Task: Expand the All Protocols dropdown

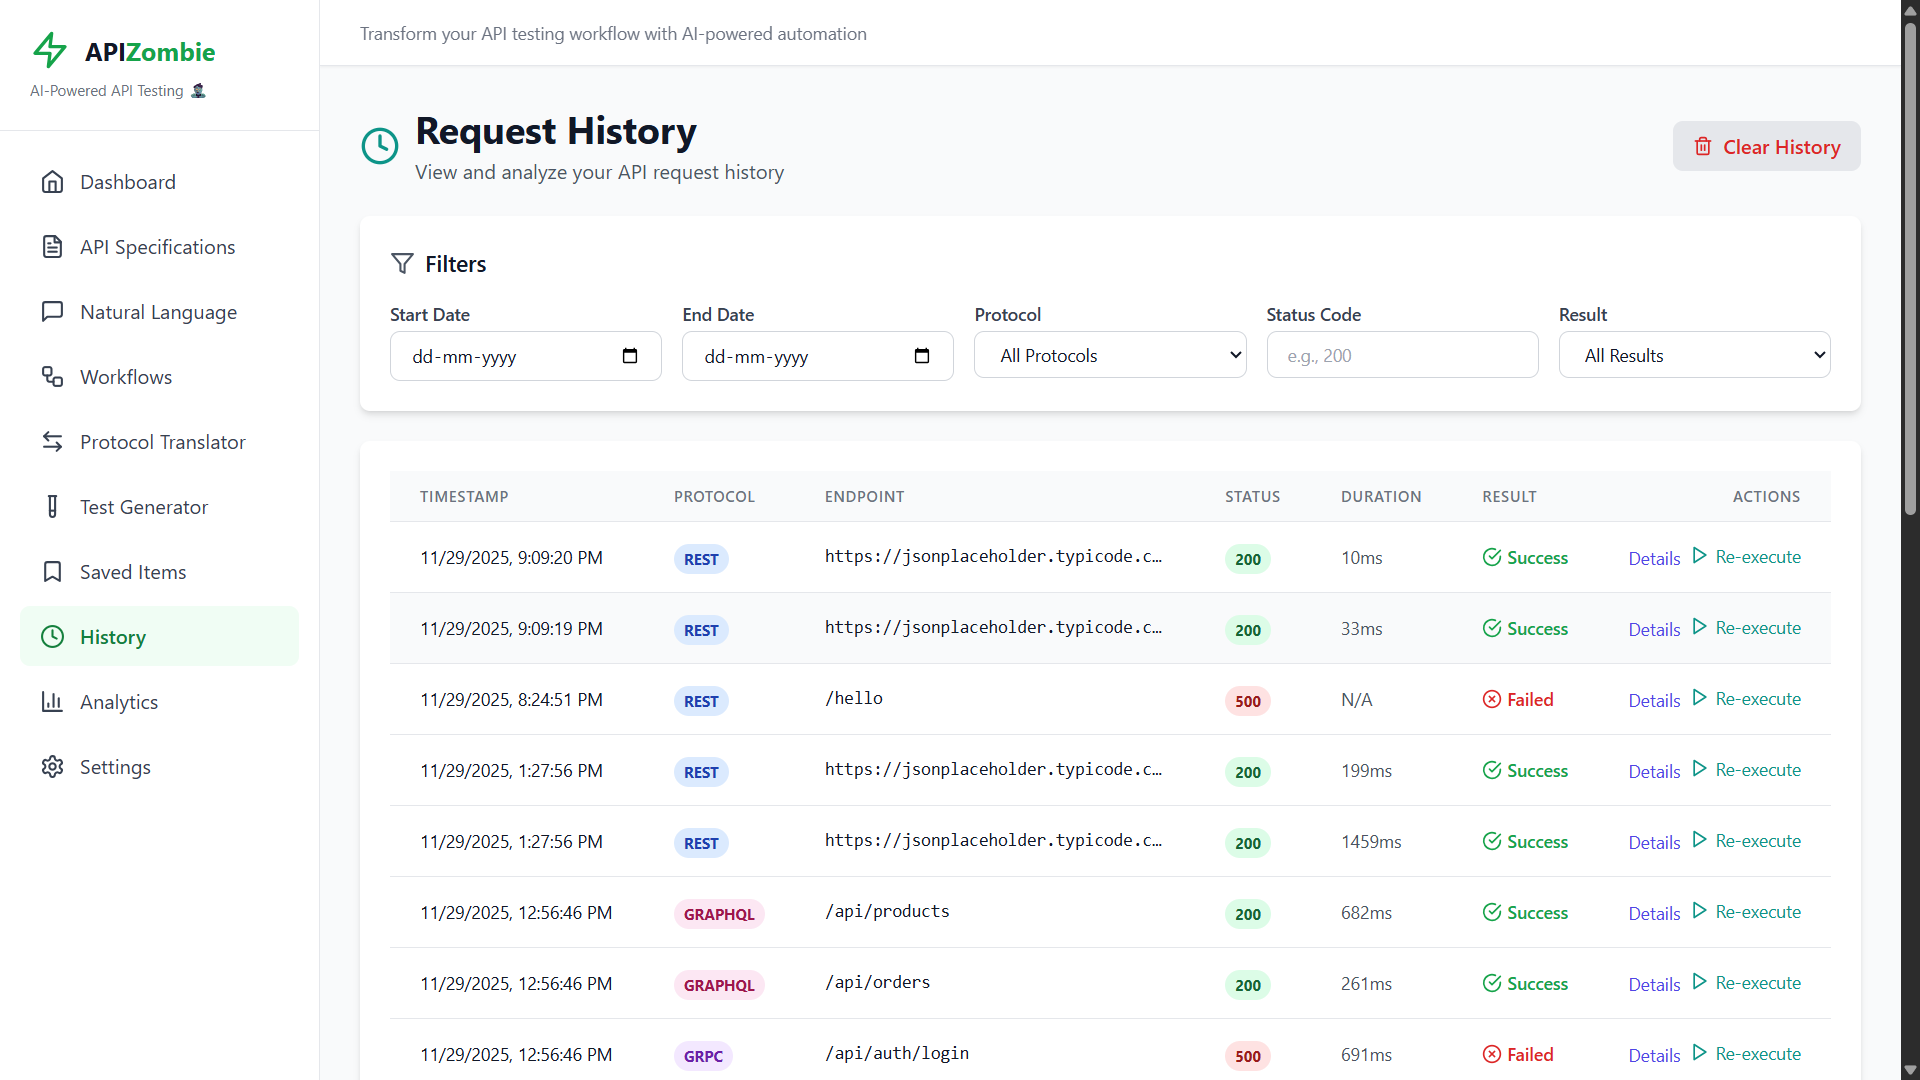Action: point(1110,355)
